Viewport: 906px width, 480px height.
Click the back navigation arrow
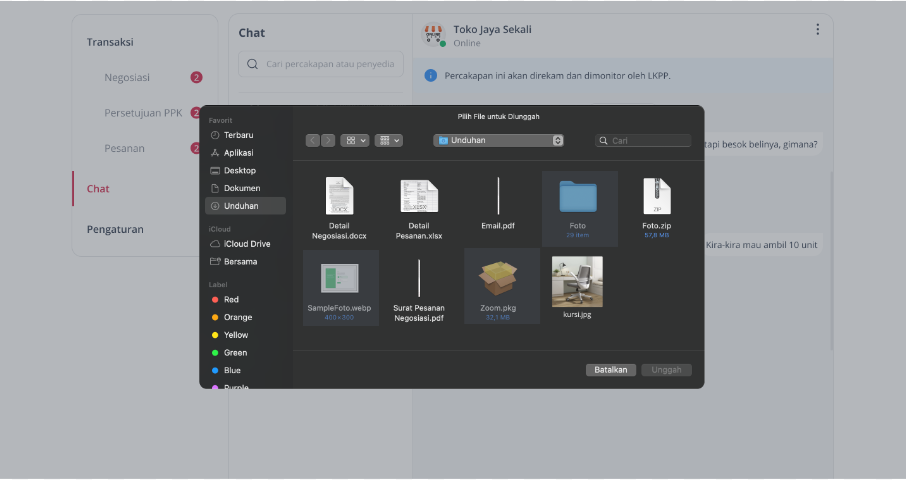(x=313, y=140)
